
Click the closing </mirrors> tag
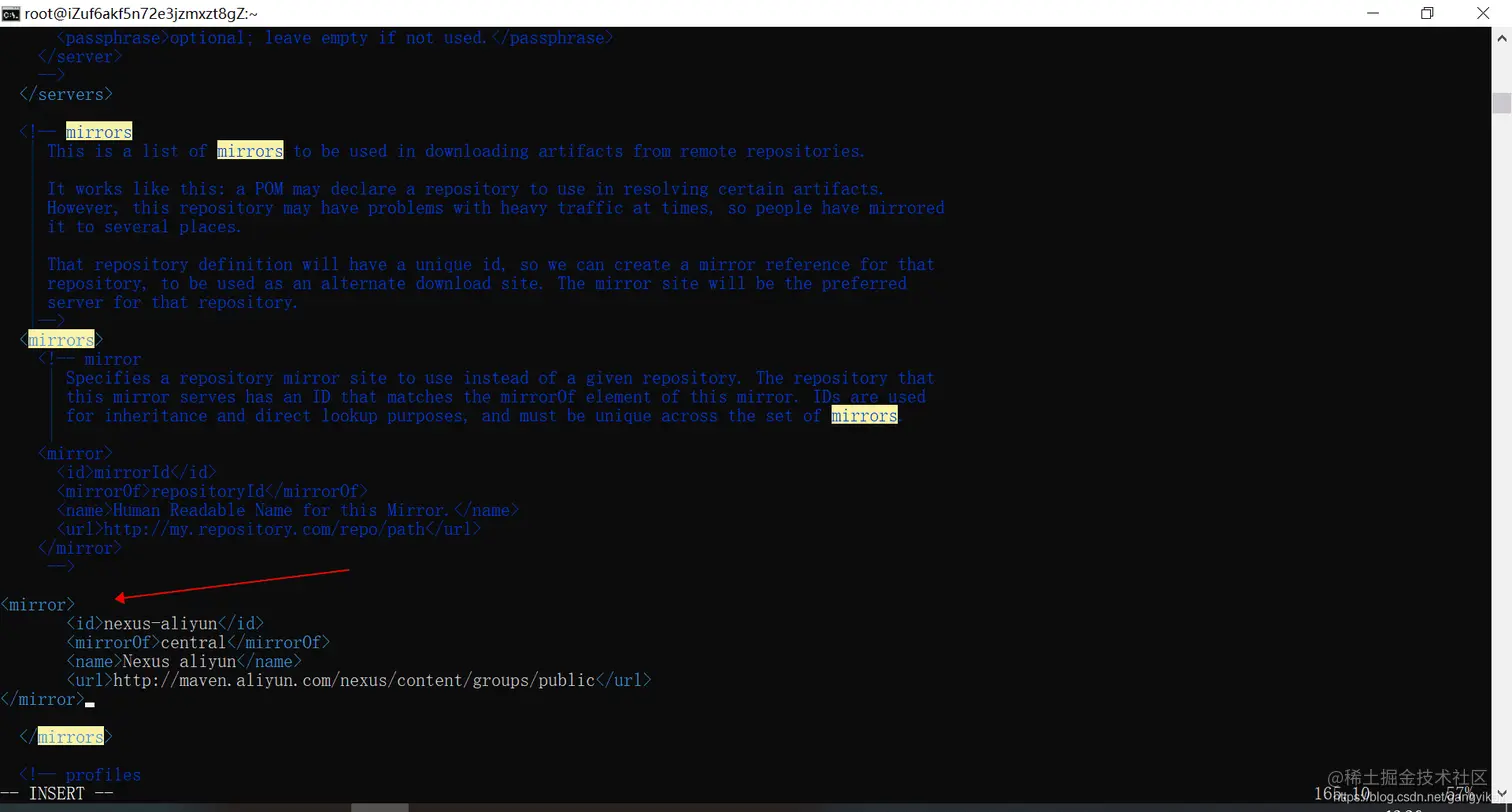[66, 737]
